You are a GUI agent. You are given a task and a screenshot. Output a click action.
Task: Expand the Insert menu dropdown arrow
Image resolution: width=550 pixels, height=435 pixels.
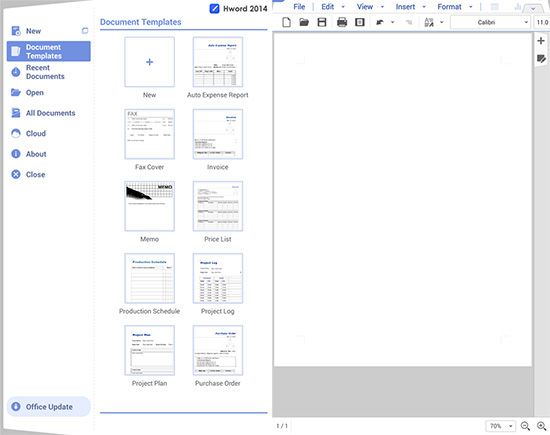pyautogui.click(x=424, y=7)
